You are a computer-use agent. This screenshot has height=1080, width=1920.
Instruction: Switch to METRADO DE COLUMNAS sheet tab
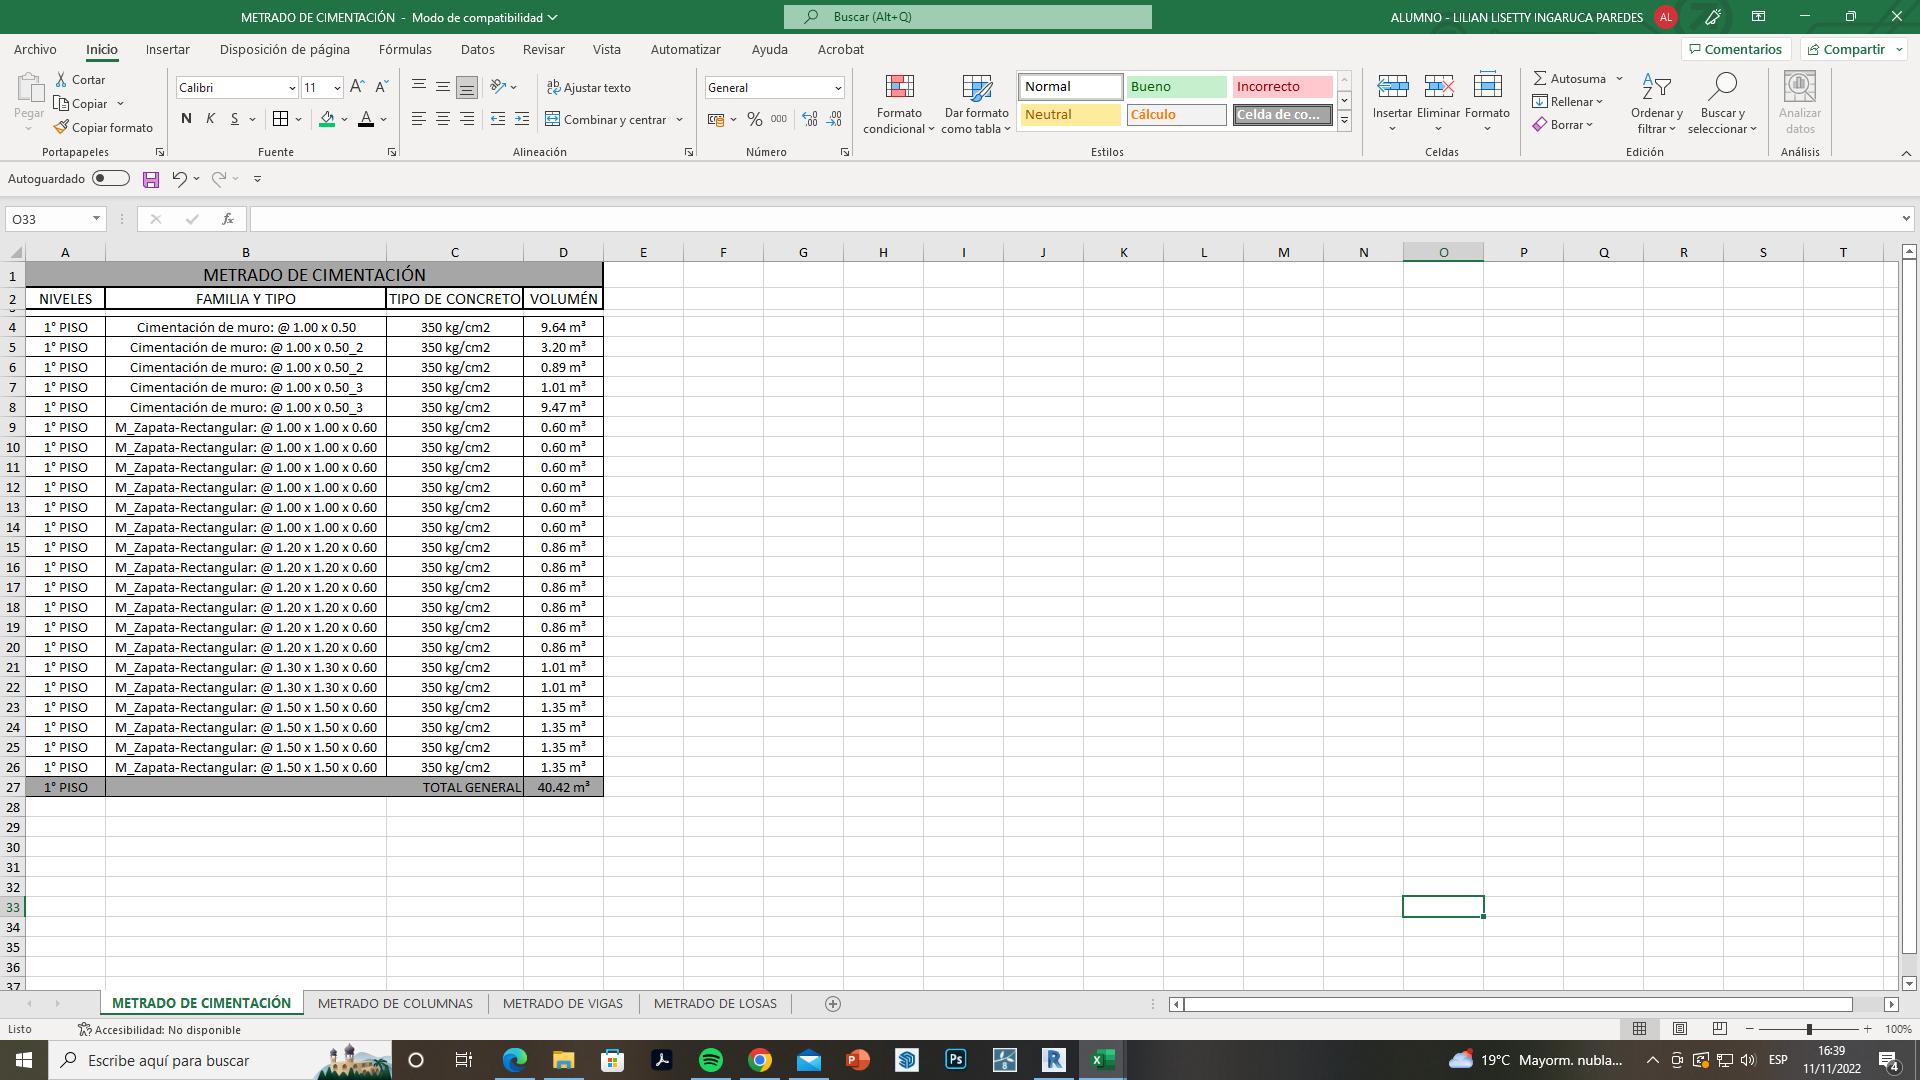click(x=395, y=1003)
